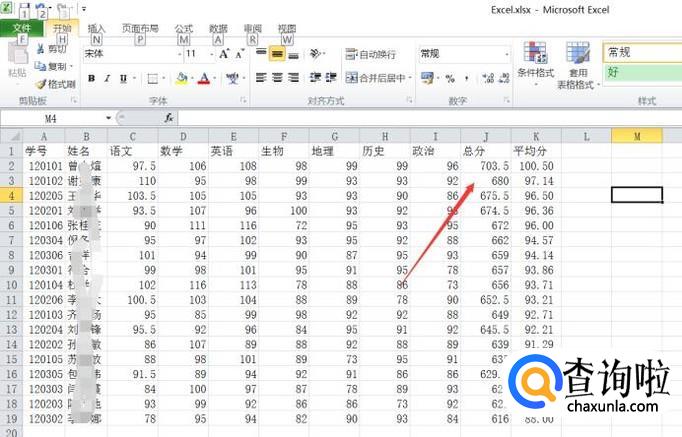Click the phonetic guide 文 icon
Screen dimensions: 682x437
232,78
